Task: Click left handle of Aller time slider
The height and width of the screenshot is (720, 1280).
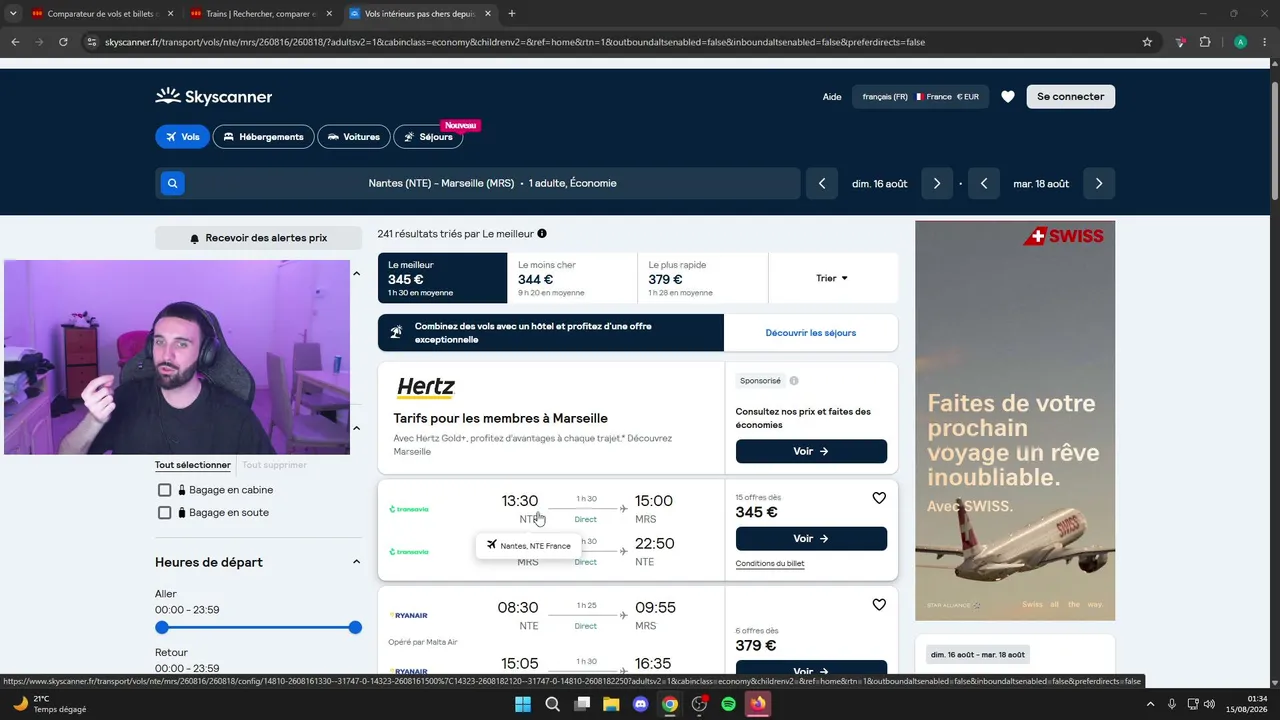Action: [x=162, y=628]
